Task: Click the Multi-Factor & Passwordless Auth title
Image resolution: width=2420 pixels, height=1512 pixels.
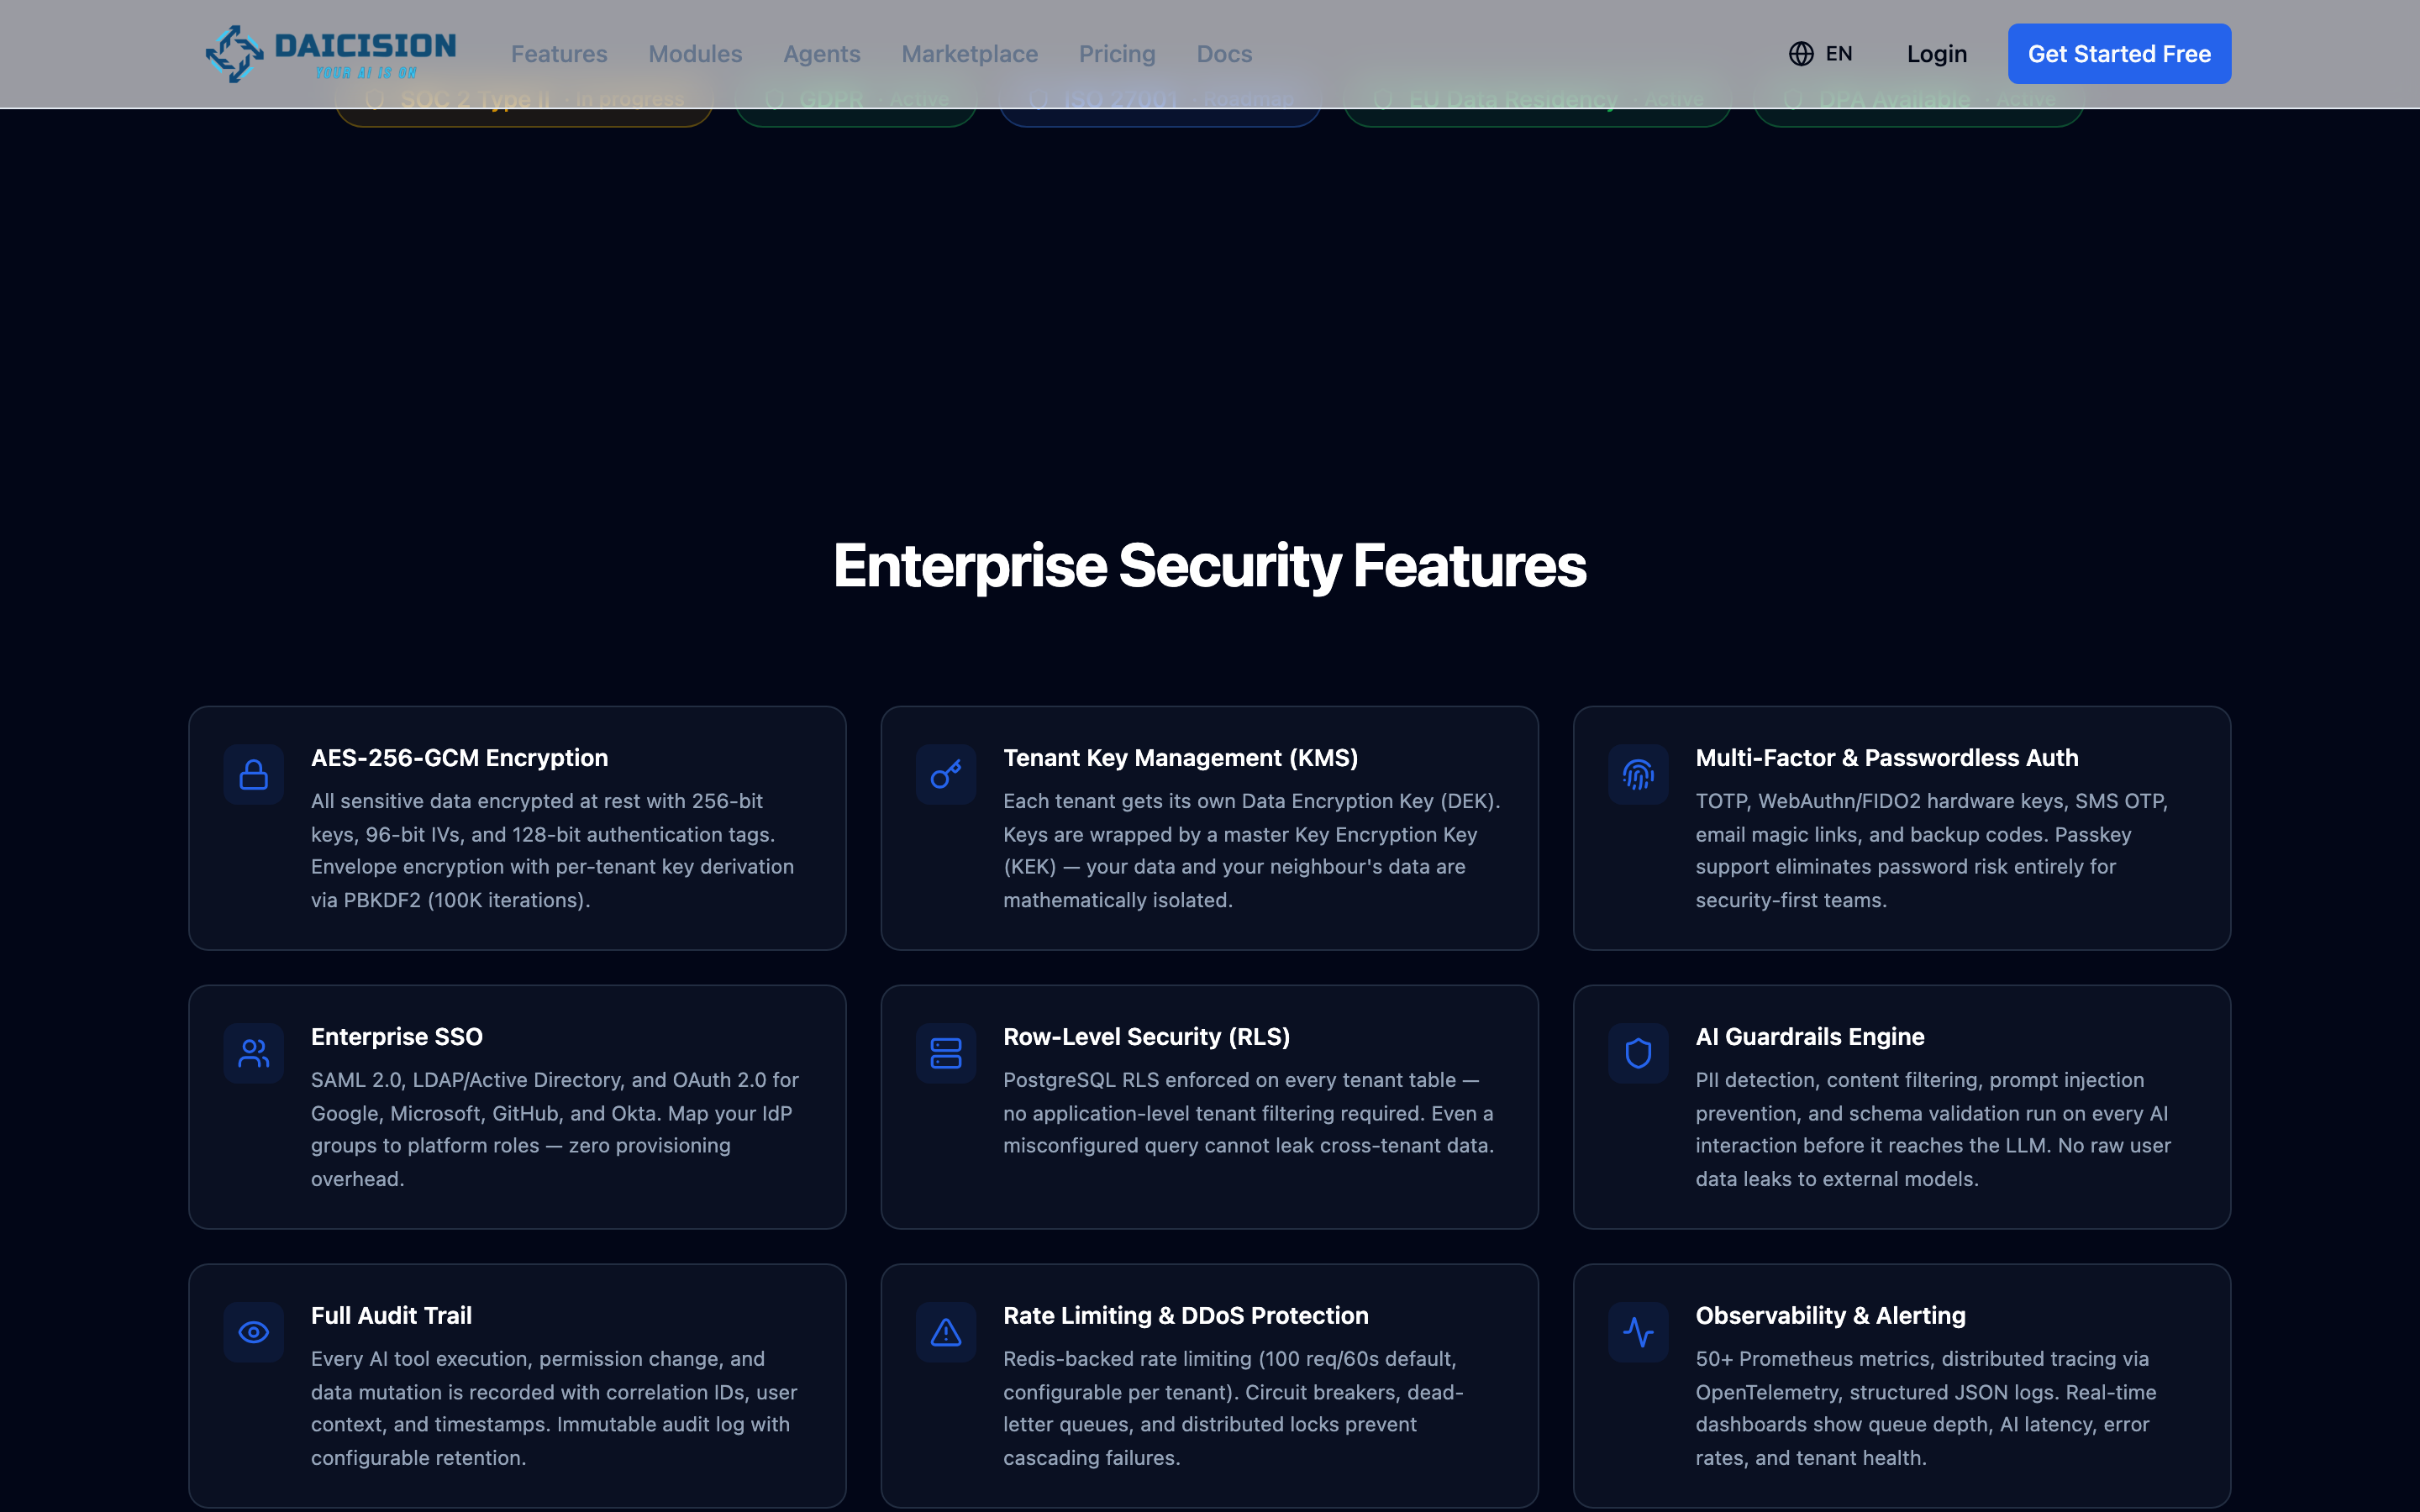Action: click(1886, 758)
